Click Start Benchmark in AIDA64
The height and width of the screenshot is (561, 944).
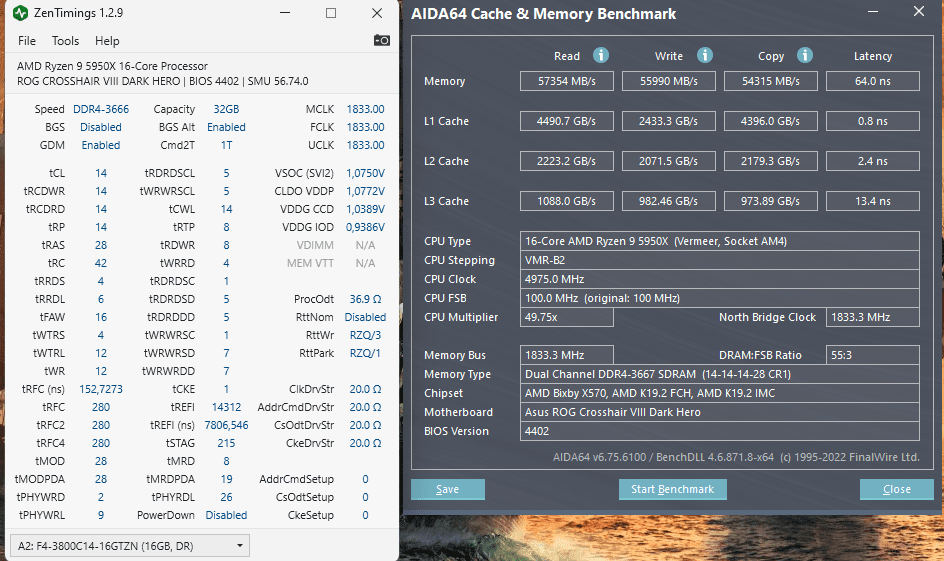click(672, 489)
